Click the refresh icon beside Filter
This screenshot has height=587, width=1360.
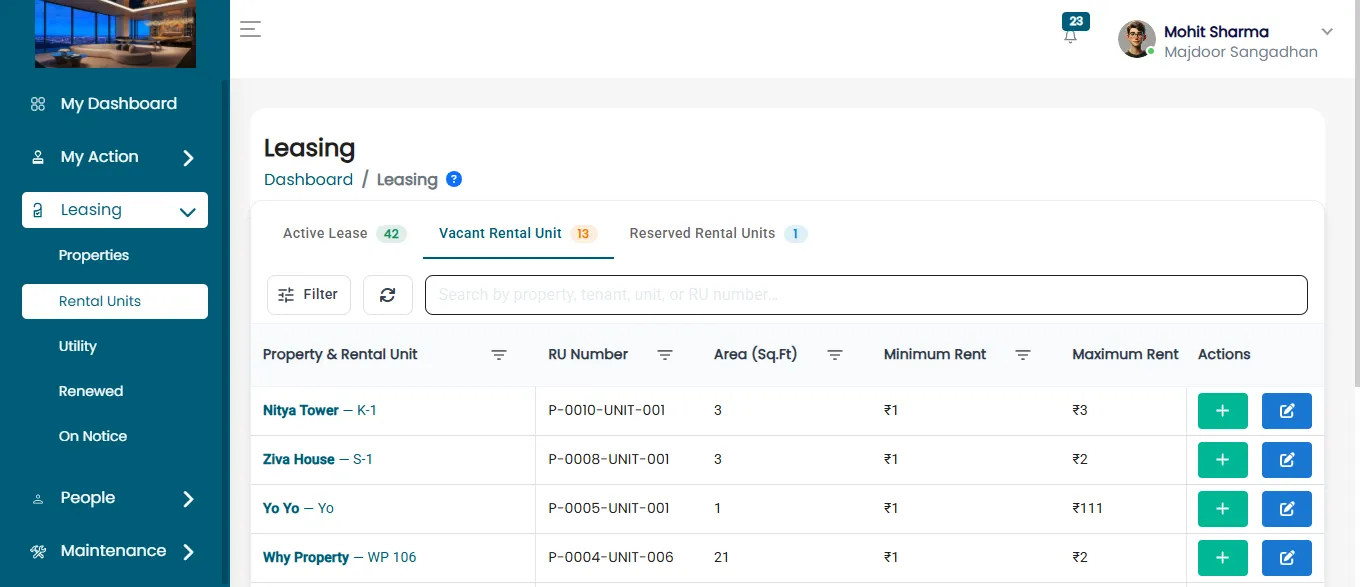(x=388, y=295)
